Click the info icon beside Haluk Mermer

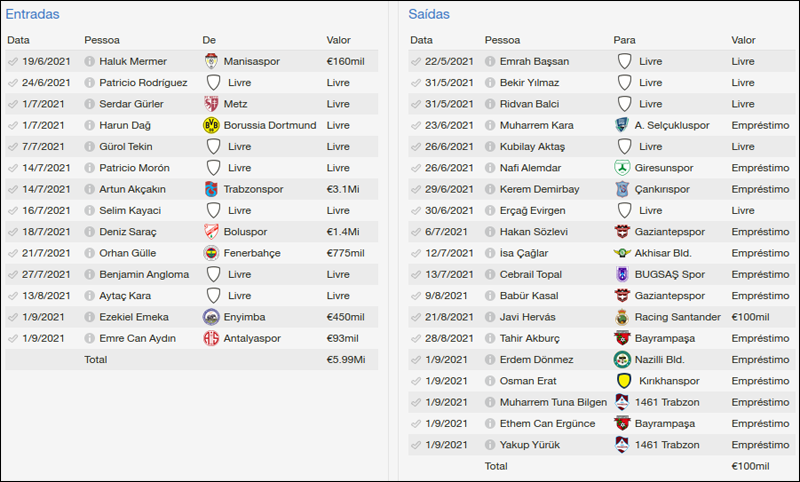[x=90, y=62]
